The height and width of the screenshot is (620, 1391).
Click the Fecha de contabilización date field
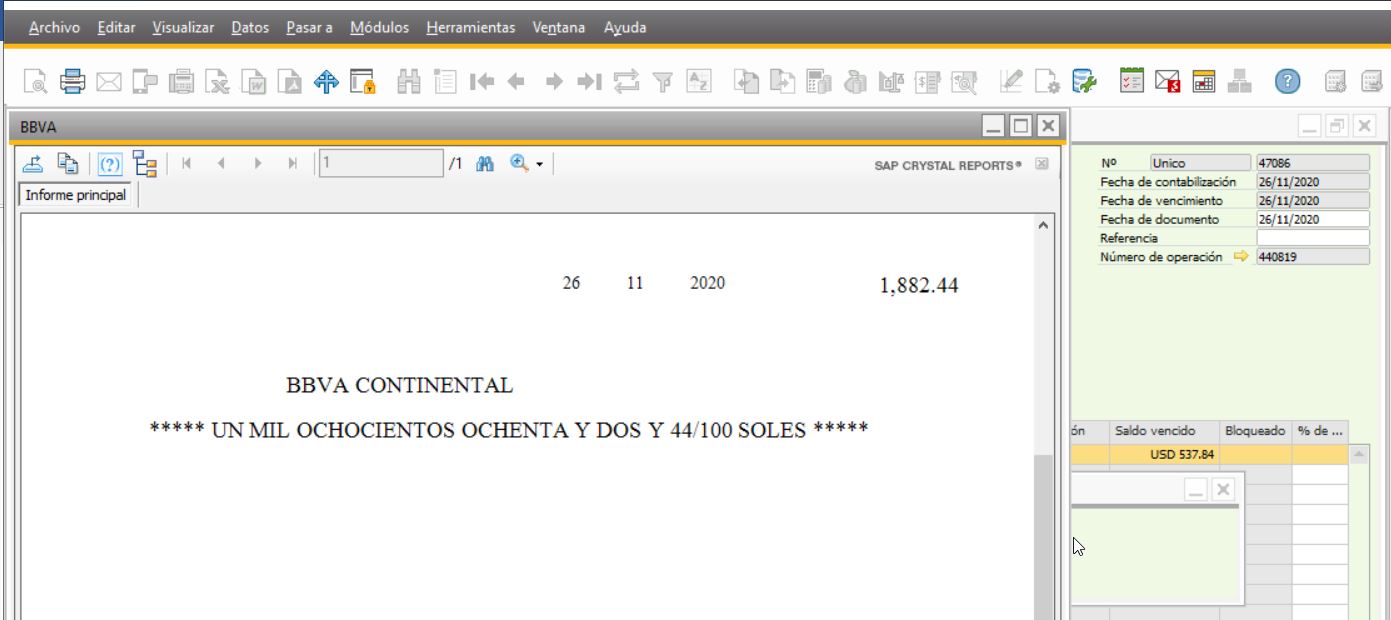1312,181
